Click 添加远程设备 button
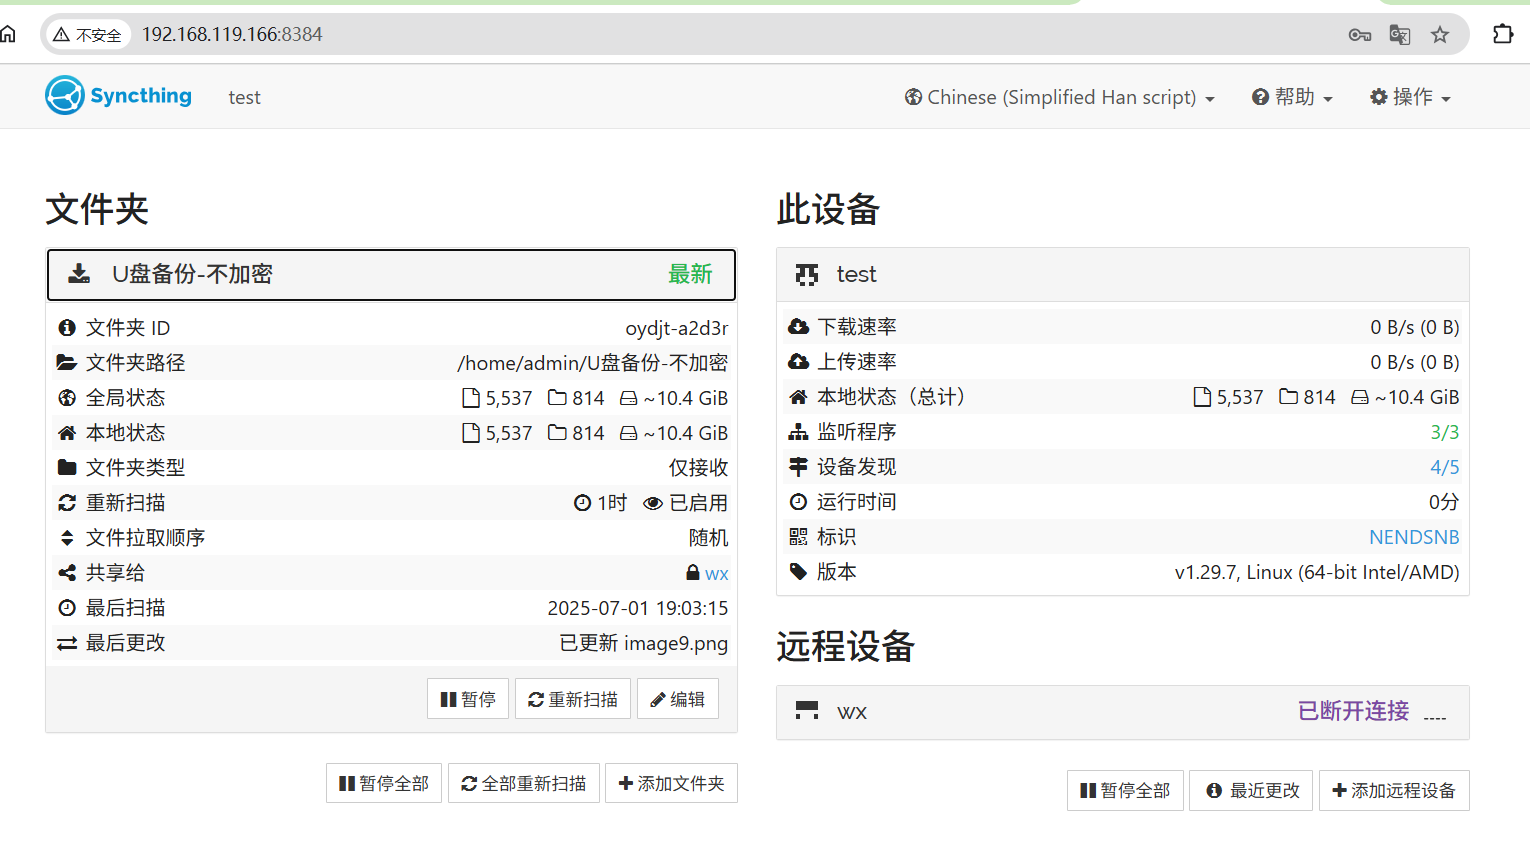The height and width of the screenshot is (861, 1530). pos(1394,790)
